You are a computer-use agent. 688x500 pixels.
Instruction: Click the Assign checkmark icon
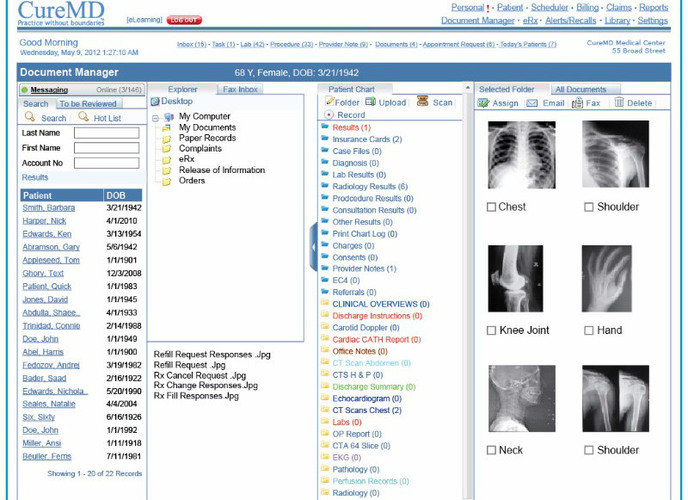[x=484, y=103]
